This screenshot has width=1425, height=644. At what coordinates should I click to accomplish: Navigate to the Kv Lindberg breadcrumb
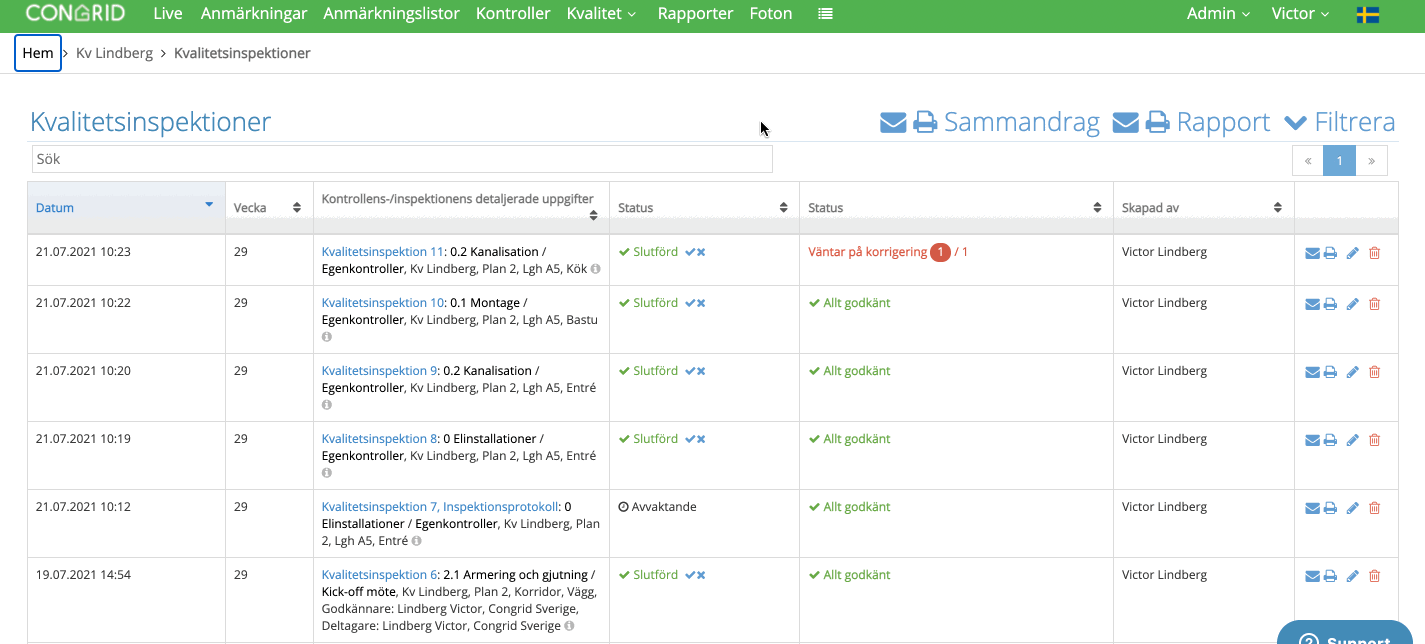click(x=114, y=53)
